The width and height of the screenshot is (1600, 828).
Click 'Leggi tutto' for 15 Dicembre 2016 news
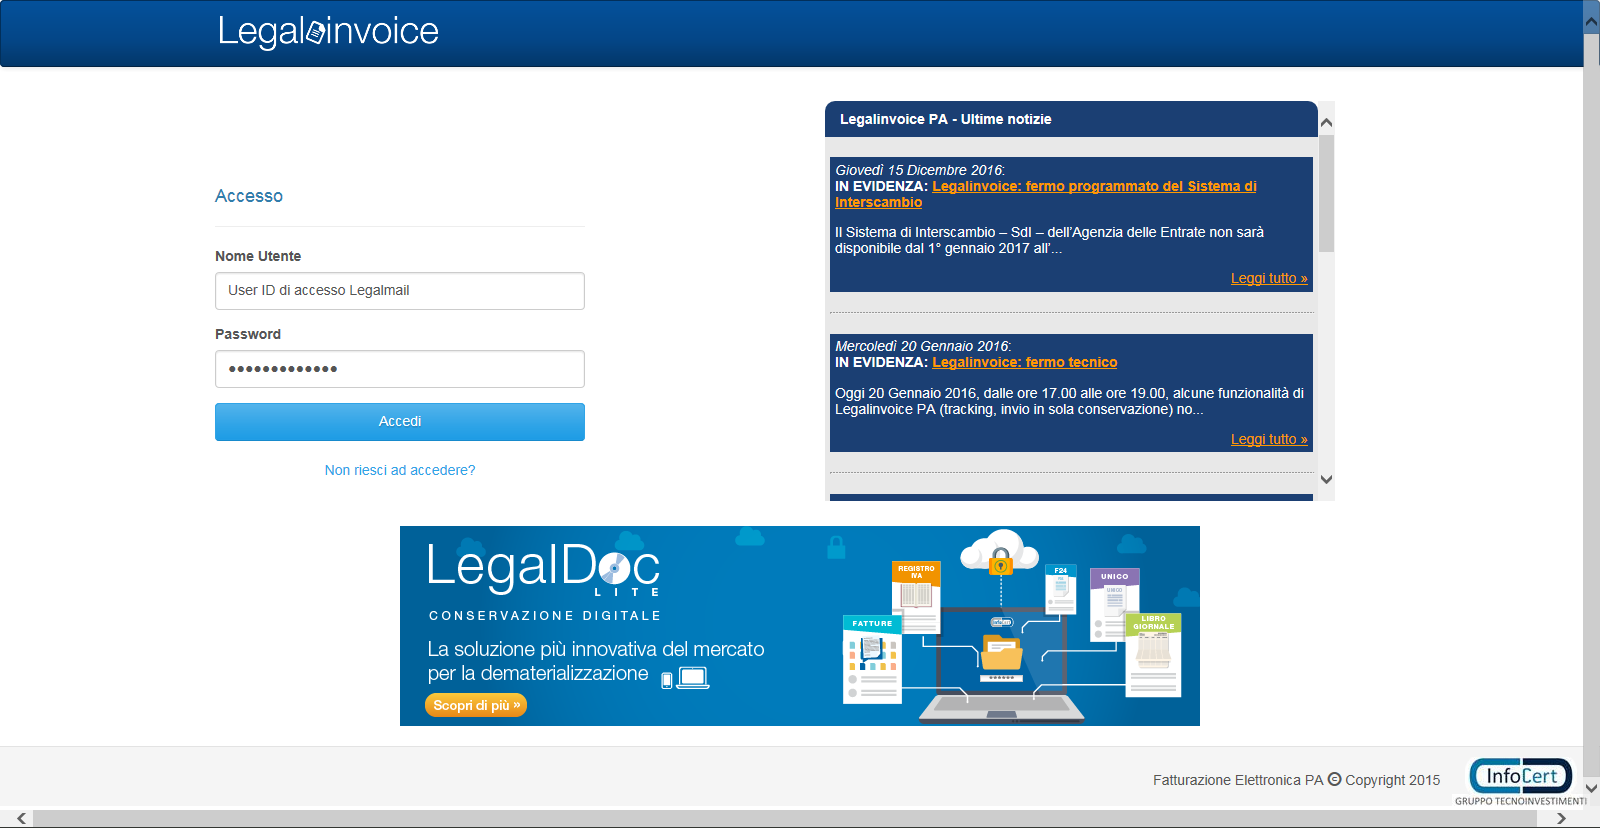(x=1269, y=278)
